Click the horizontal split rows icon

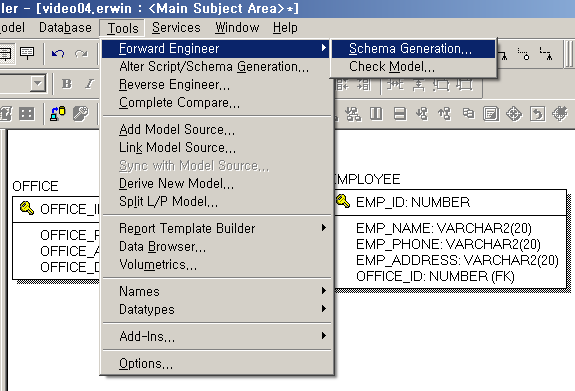pos(399,114)
